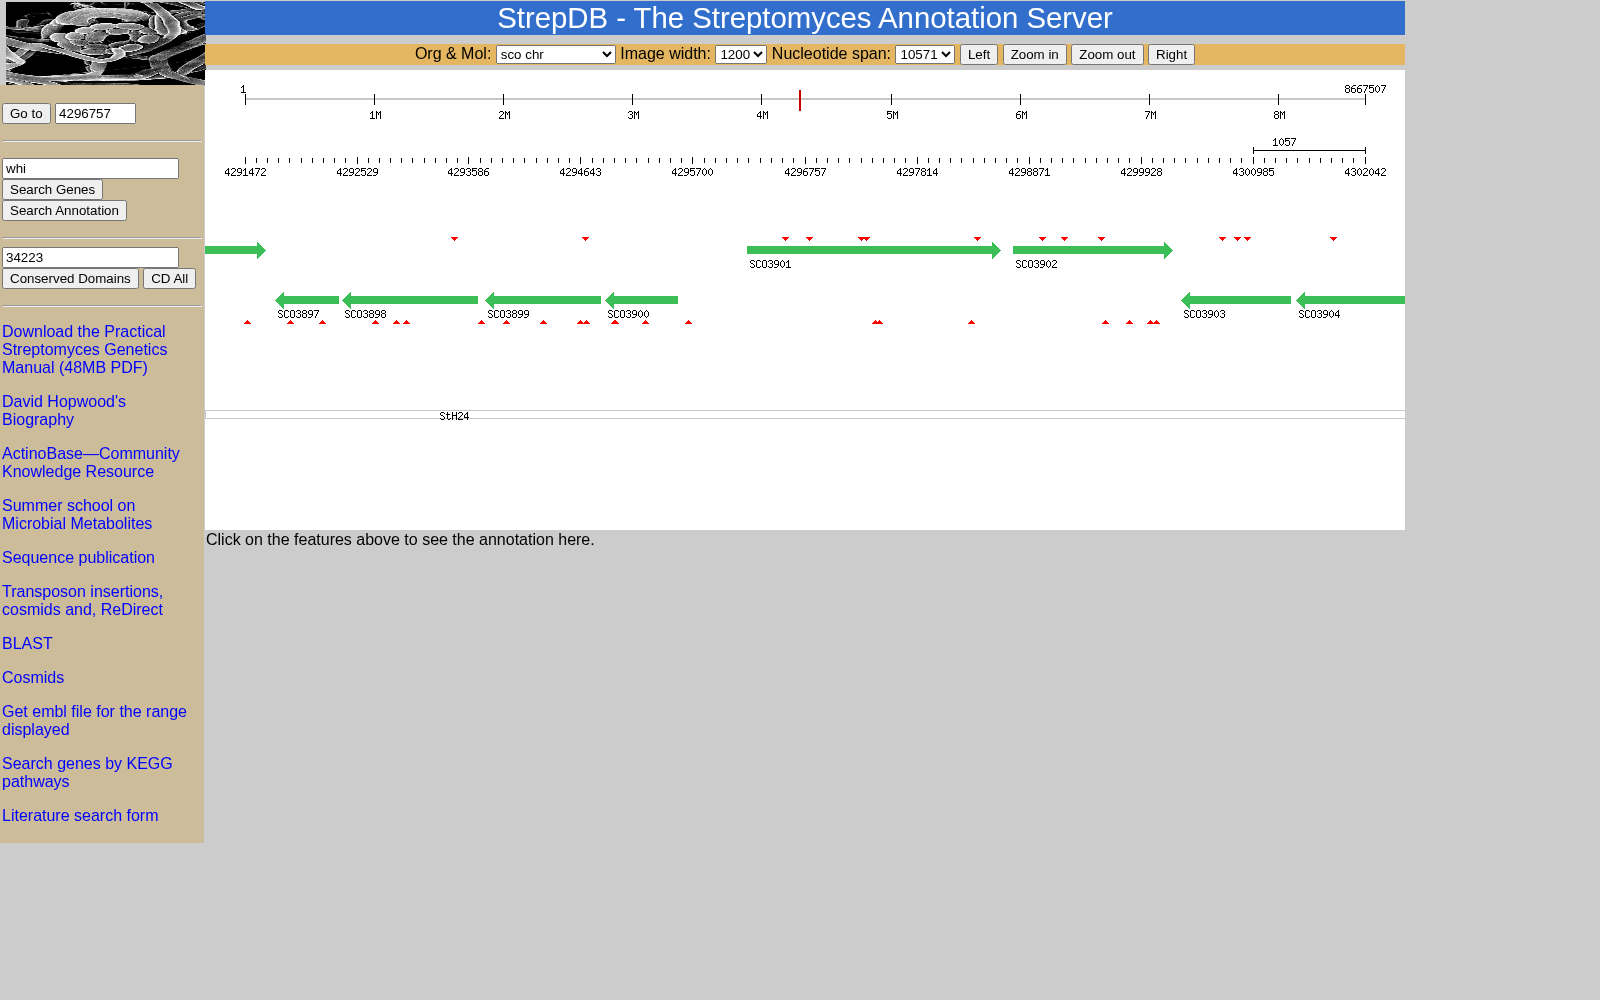The image size is (1600, 1000).
Task: Open Practical Streptomyces Genetics Manual link
Action: 84,349
